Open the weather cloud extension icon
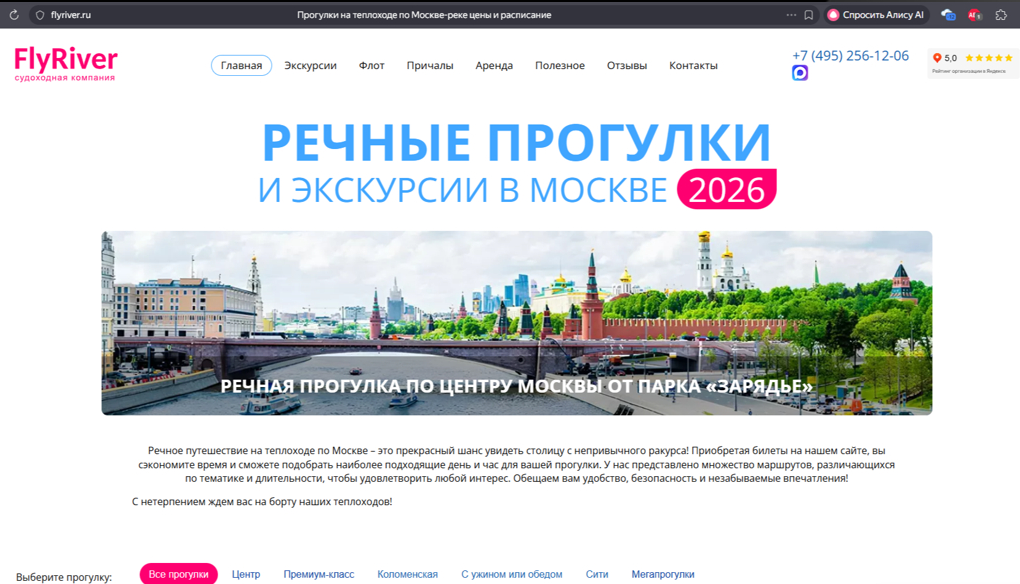This screenshot has height=584, width=1020. click(948, 15)
